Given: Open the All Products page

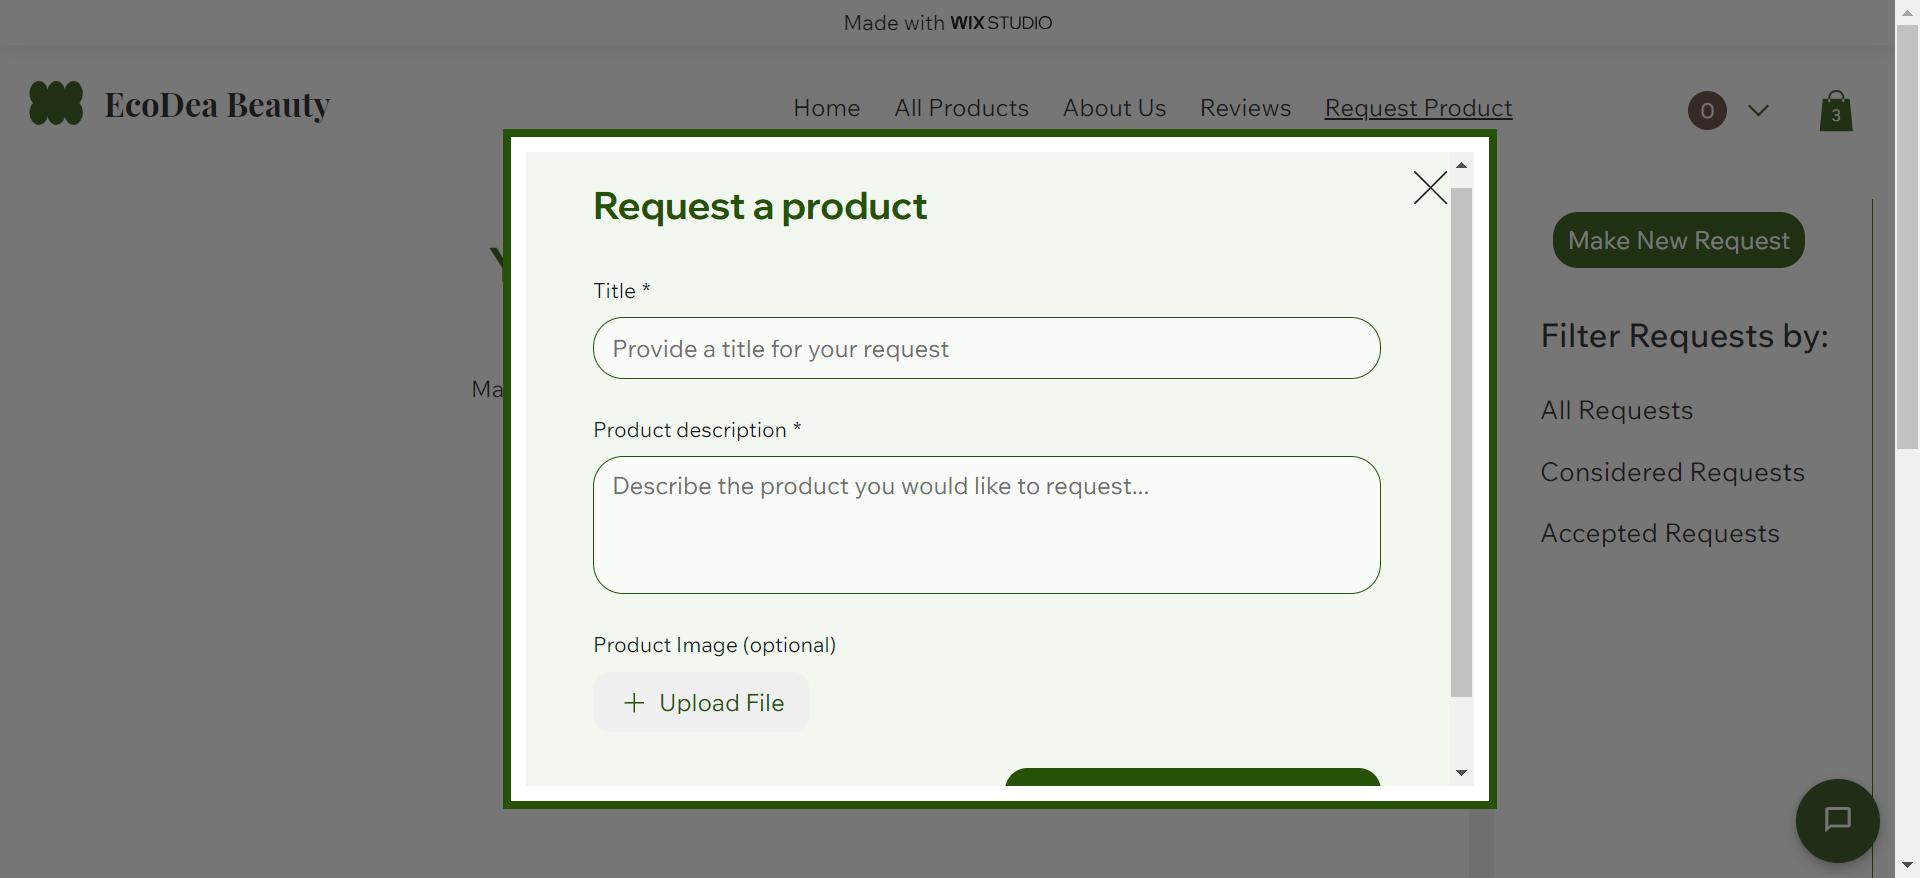Looking at the screenshot, I should [x=961, y=108].
